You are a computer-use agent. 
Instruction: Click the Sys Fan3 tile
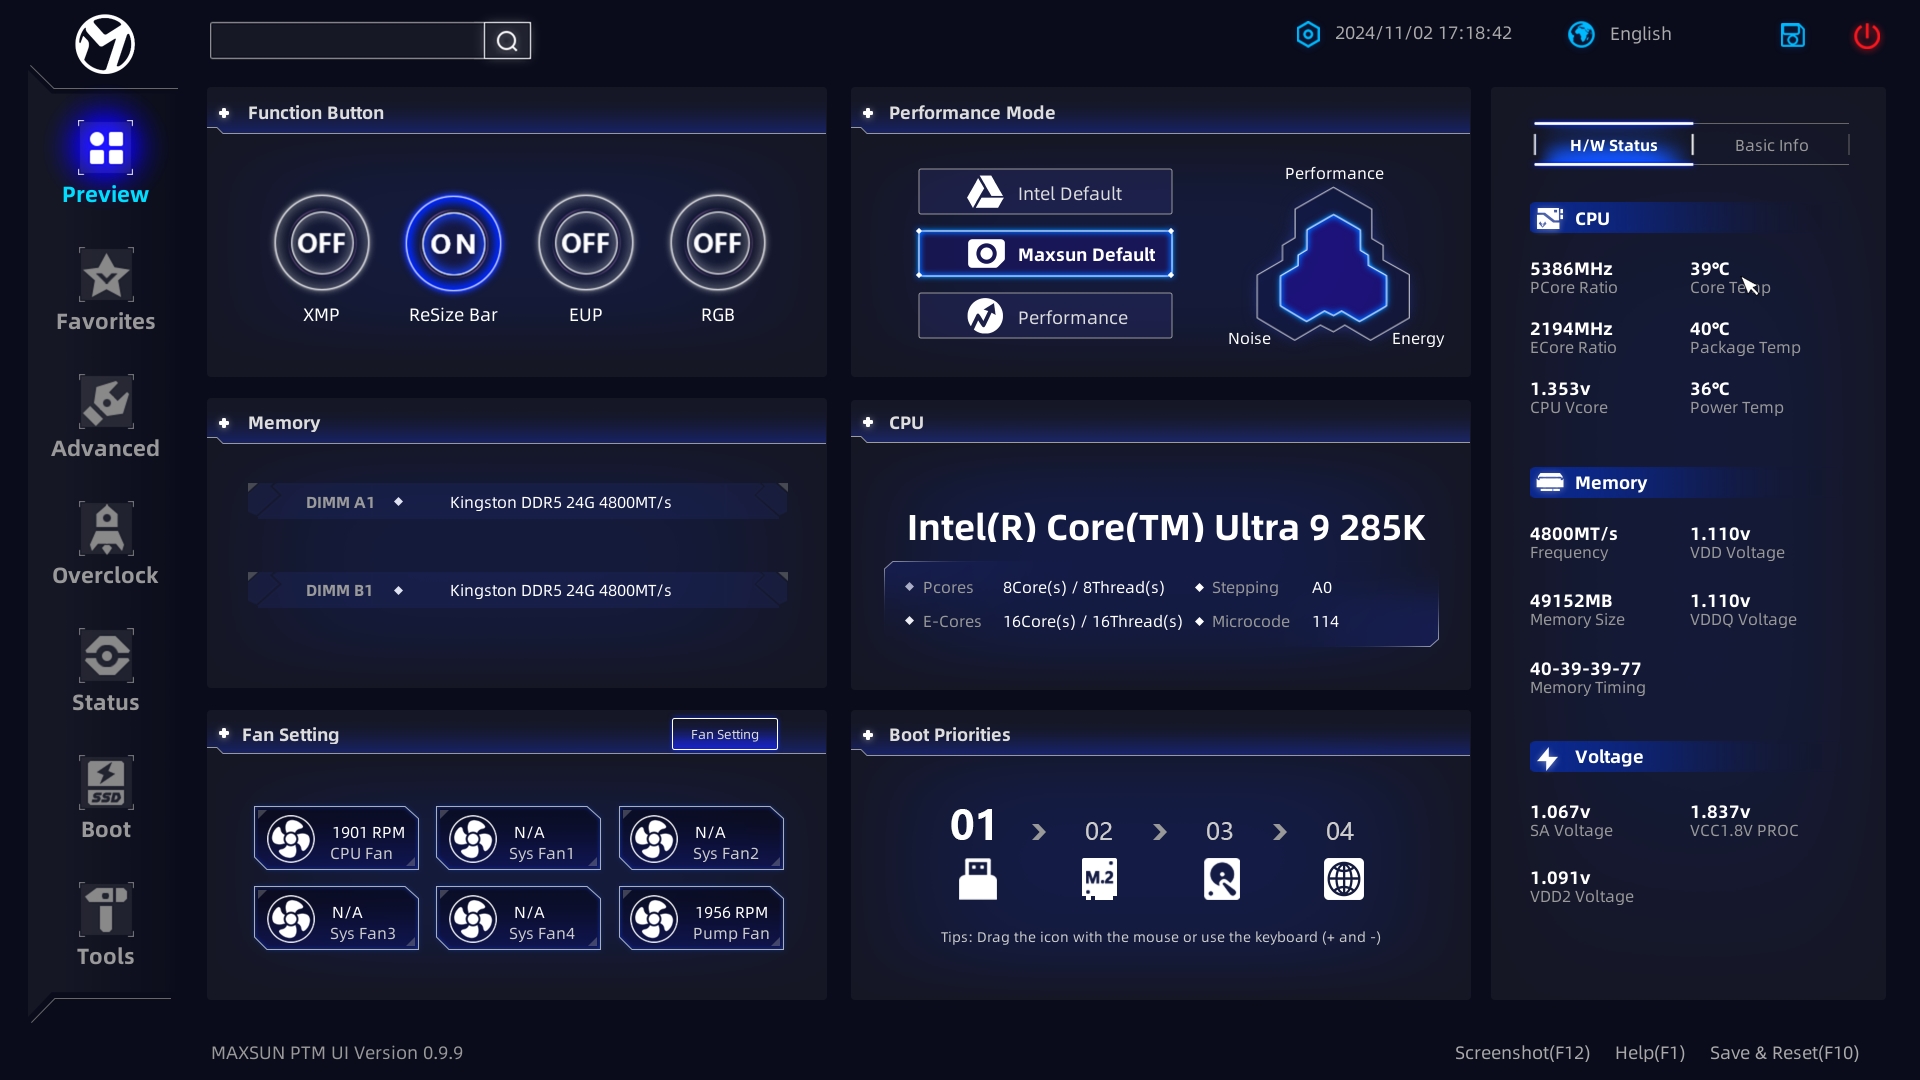336,918
